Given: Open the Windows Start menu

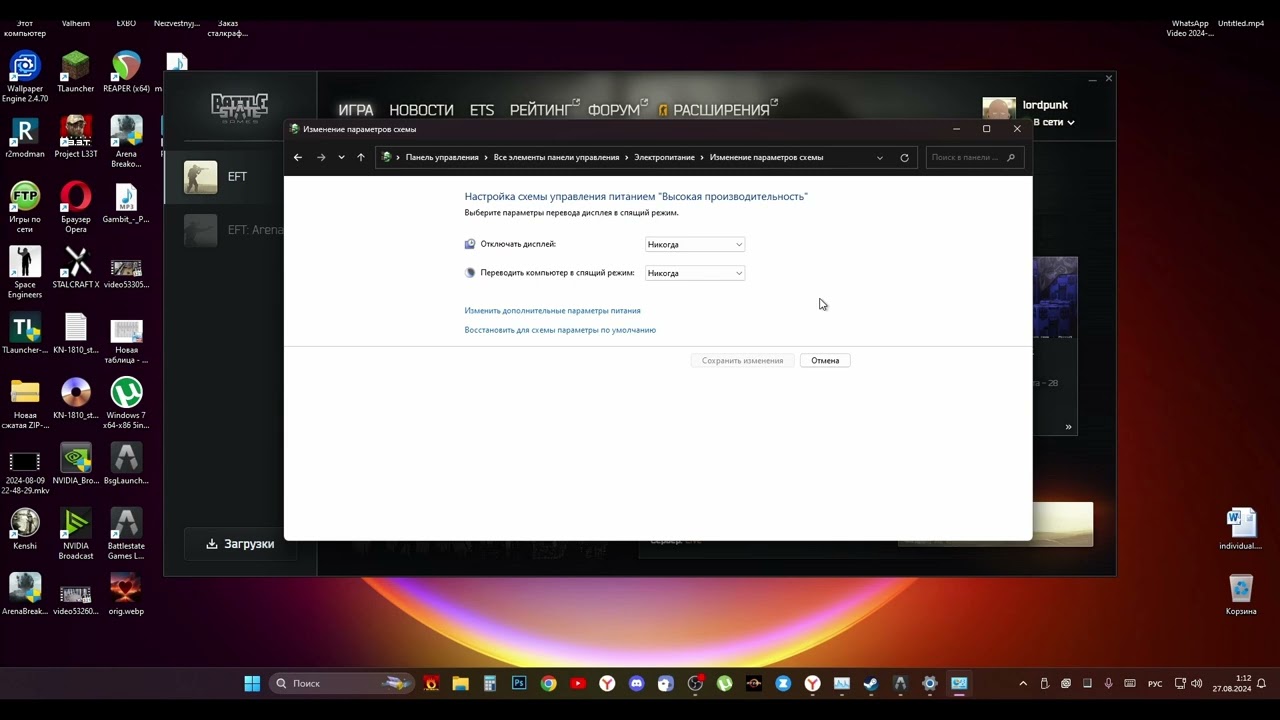Looking at the screenshot, I should (252, 684).
